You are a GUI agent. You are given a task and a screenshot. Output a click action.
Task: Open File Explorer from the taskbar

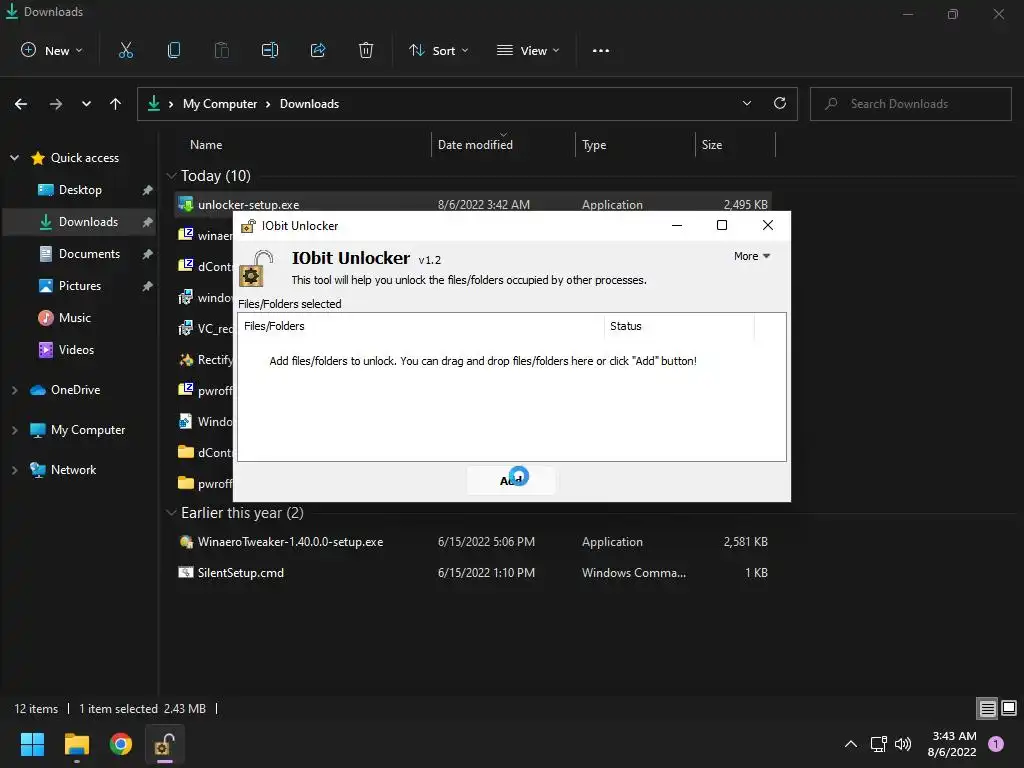pos(76,744)
